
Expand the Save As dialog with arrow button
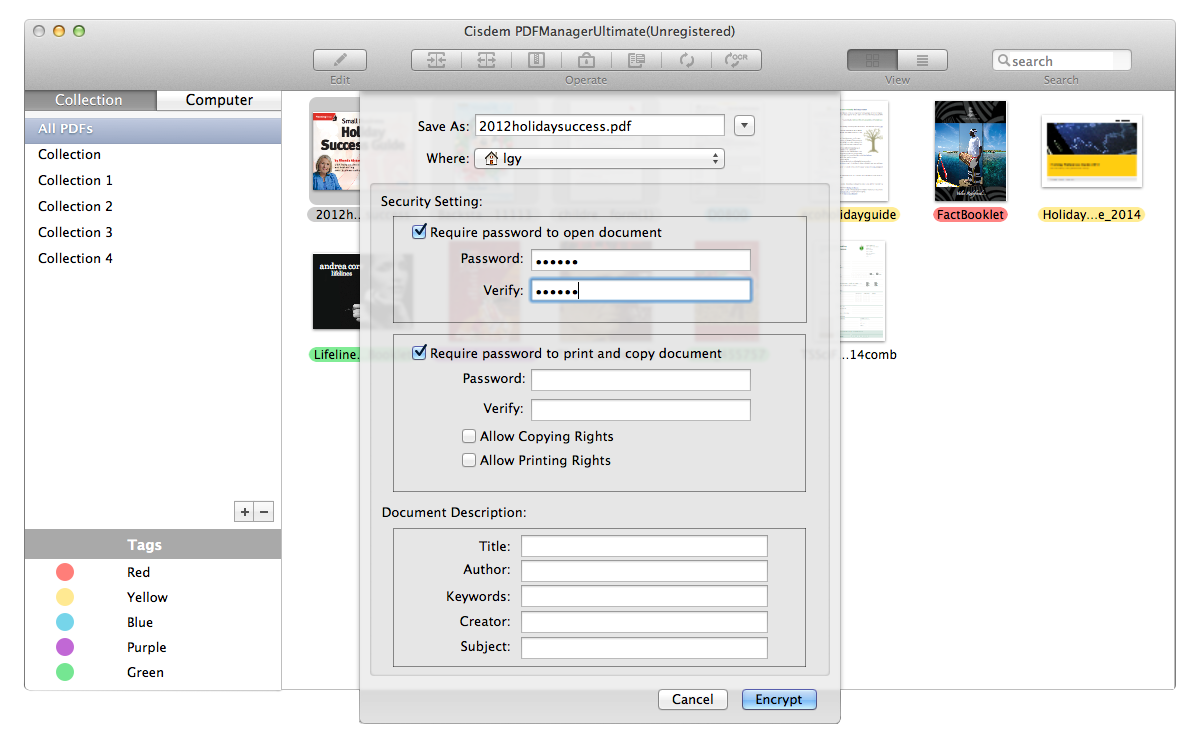click(x=744, y=125)
